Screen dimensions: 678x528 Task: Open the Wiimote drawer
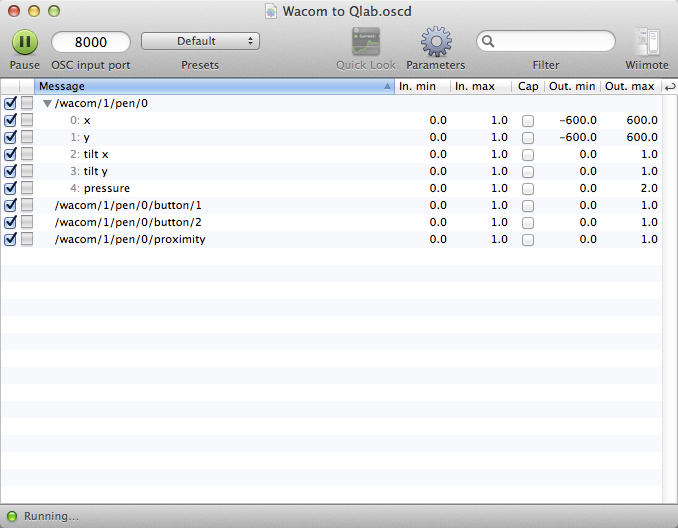(x=647, y=42)
